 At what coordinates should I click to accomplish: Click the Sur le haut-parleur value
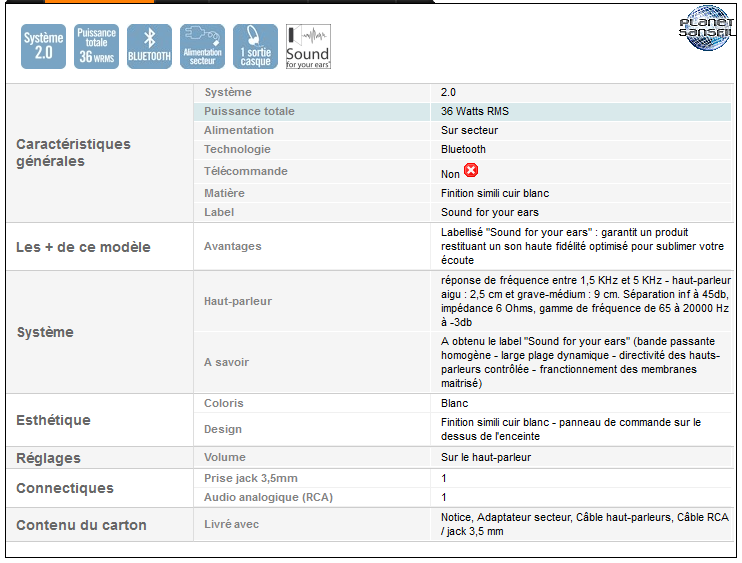tap(486, 457)
